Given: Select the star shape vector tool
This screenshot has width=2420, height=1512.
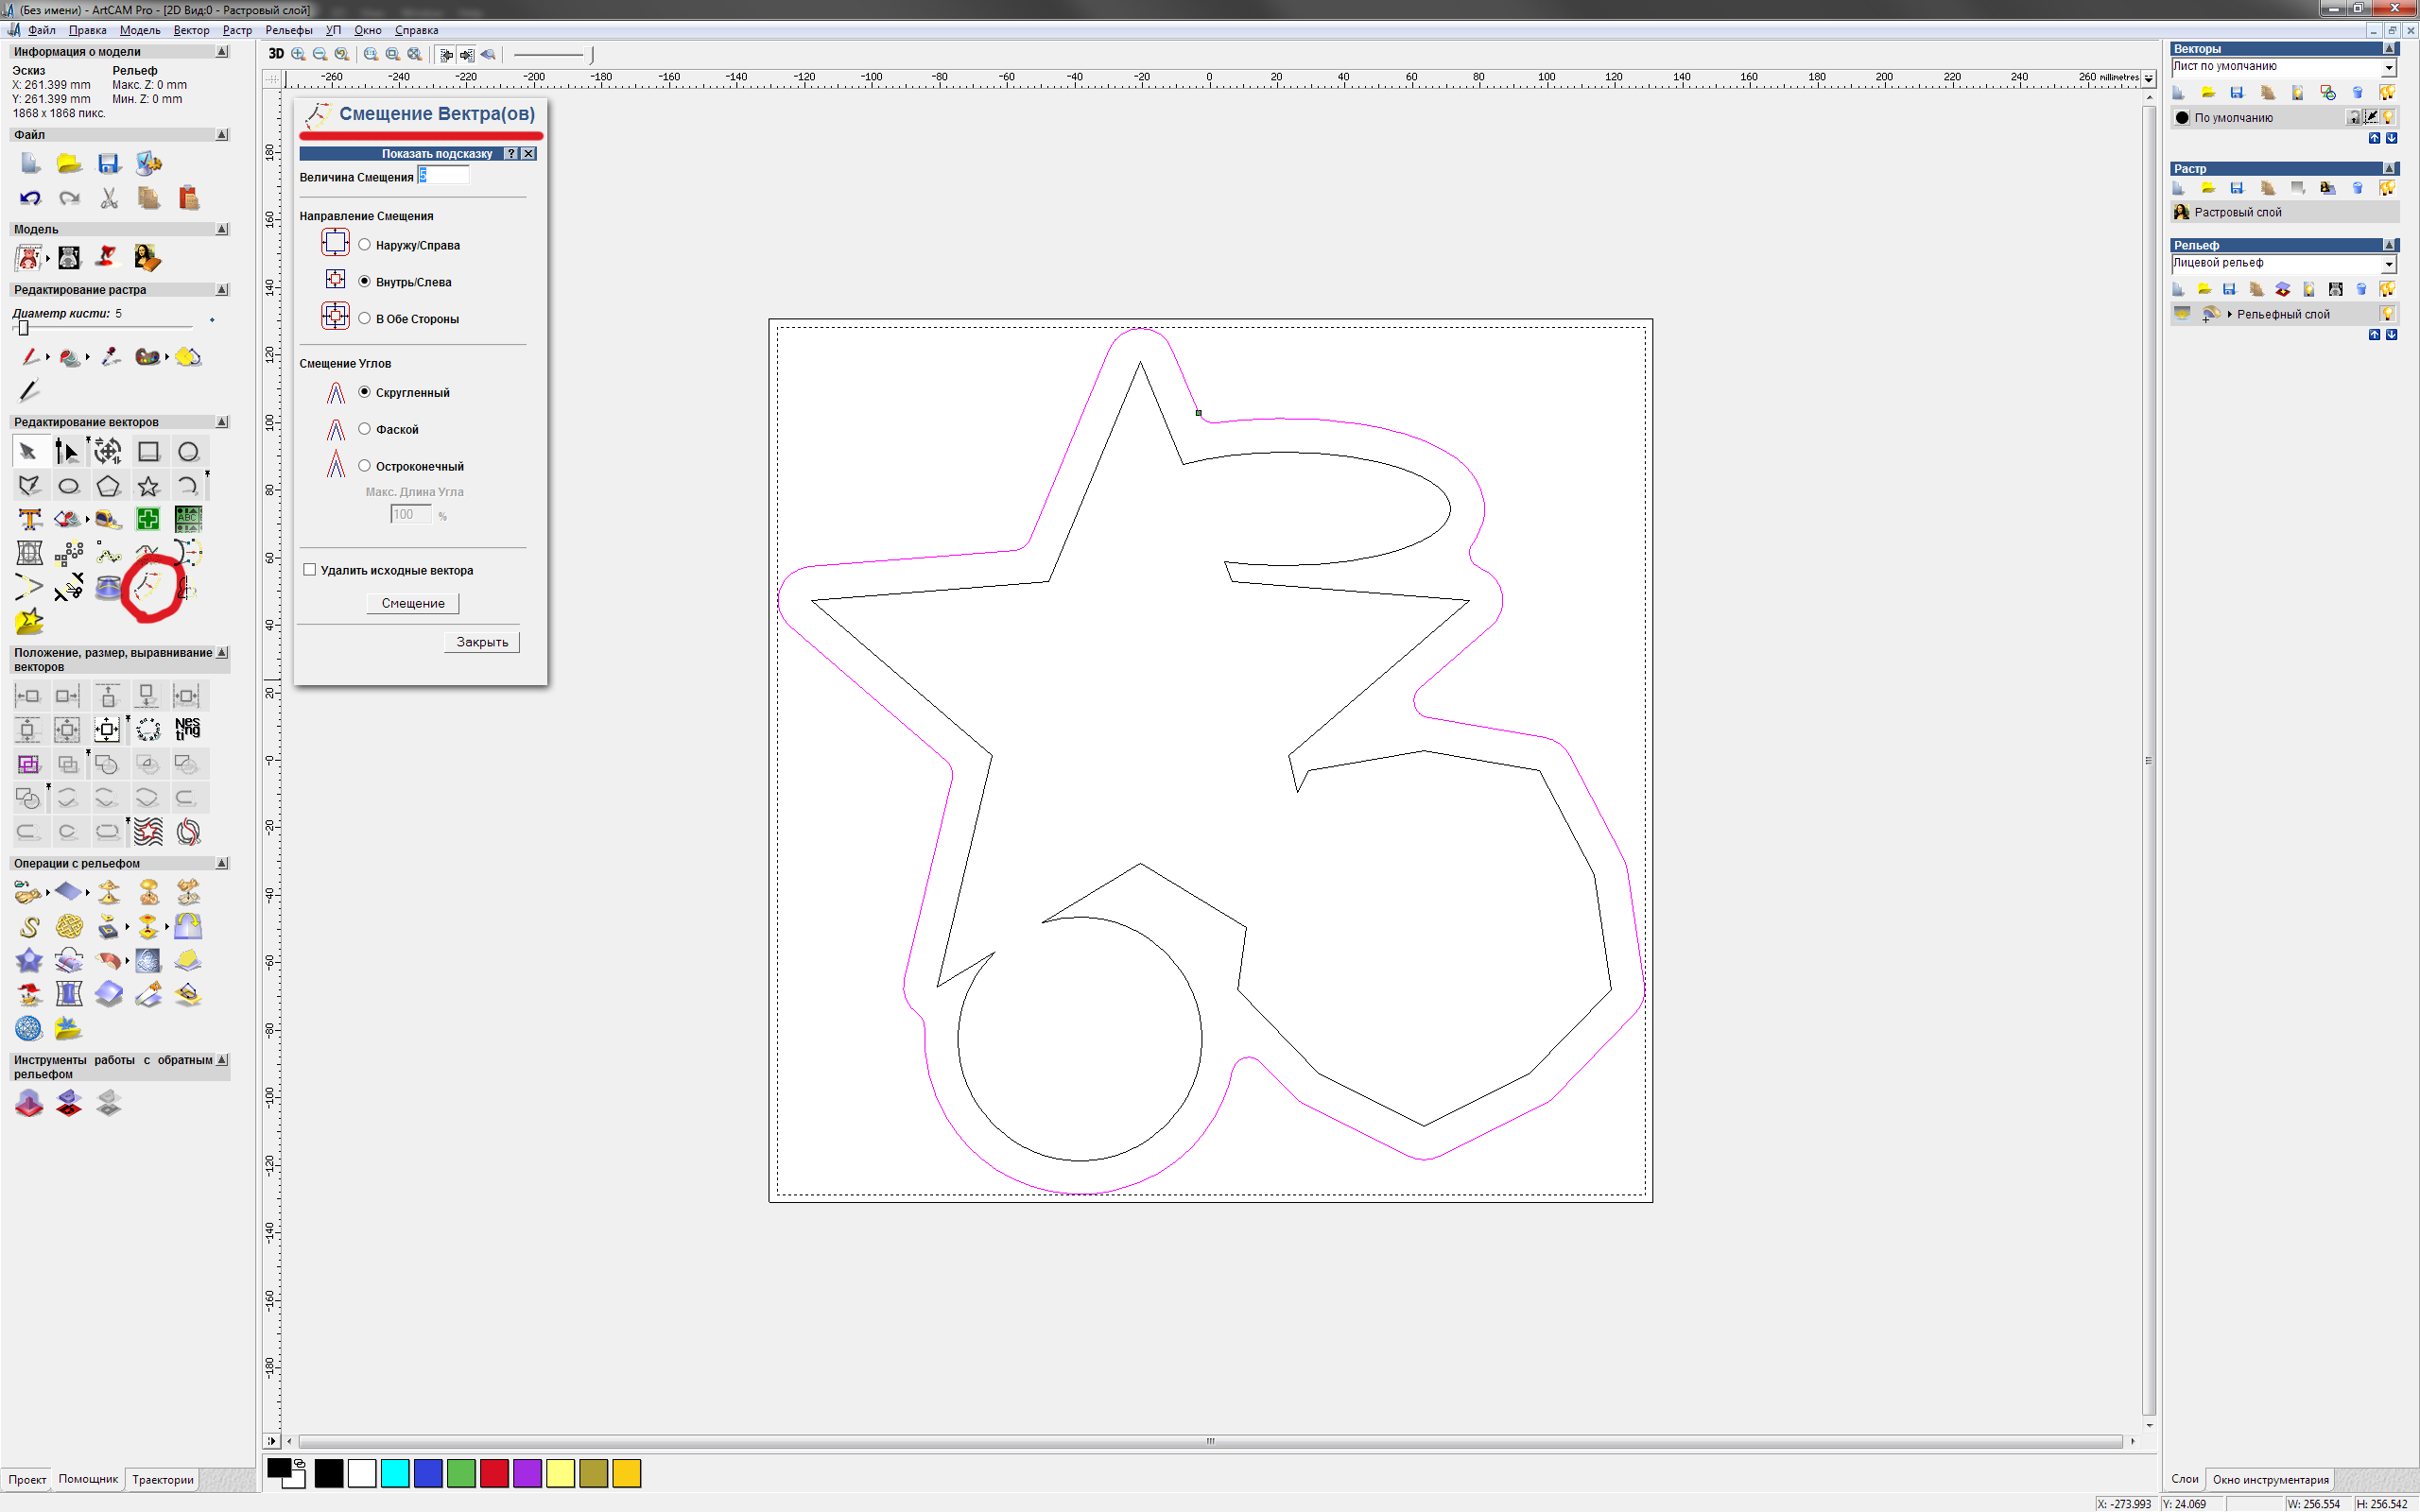Looking at the screenshot, I should [x=148, y=487].
